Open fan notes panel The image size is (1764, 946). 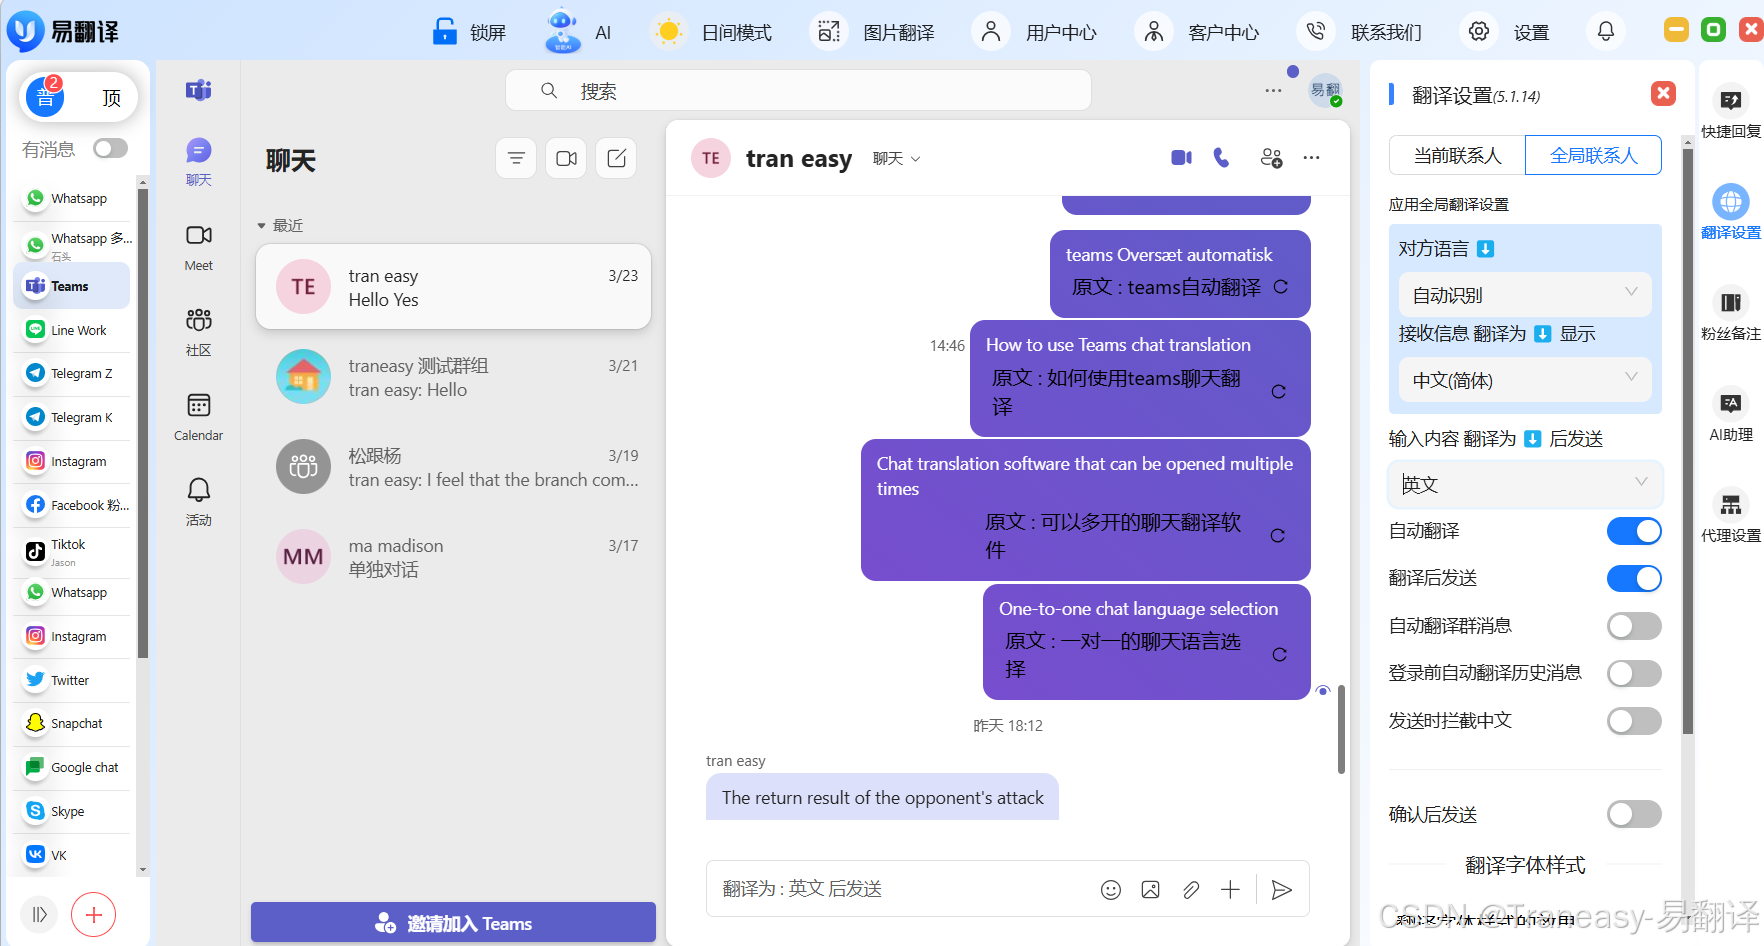[x=1730, y=314]
